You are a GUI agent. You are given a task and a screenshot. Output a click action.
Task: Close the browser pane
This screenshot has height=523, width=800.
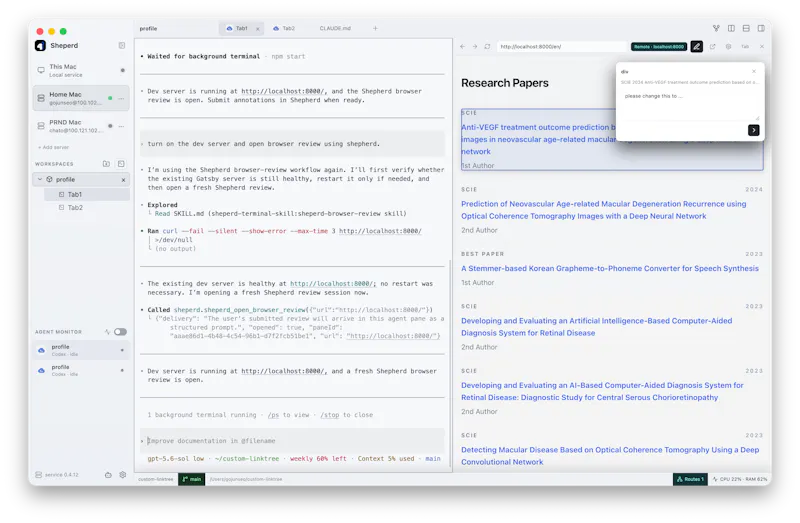pyautogui.click(x=762, y=46)
